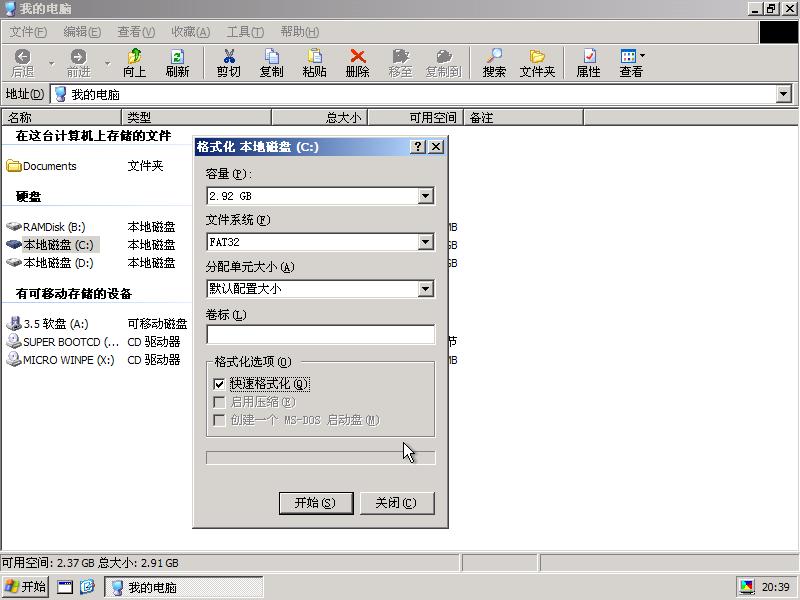The width and height of the screenshot is (800, 600).
Task: Open the 文件系统 FAT32 dropdown
Action: pyautogui.click(x=426, y=242)
